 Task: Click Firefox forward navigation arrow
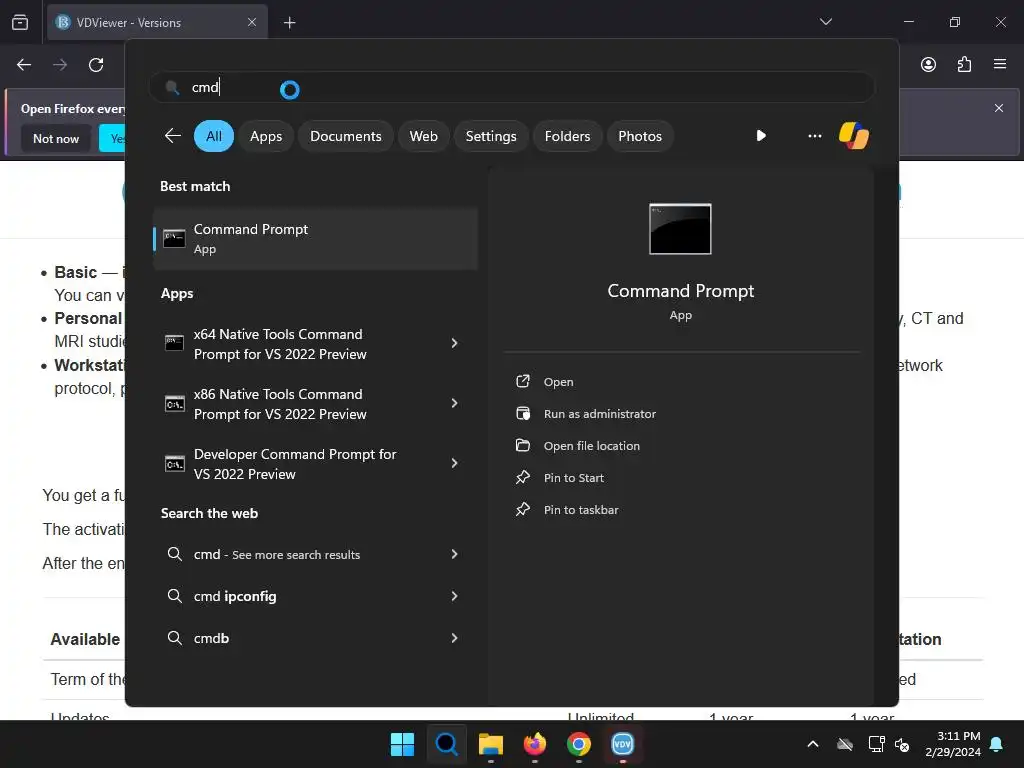coord(60,65)
